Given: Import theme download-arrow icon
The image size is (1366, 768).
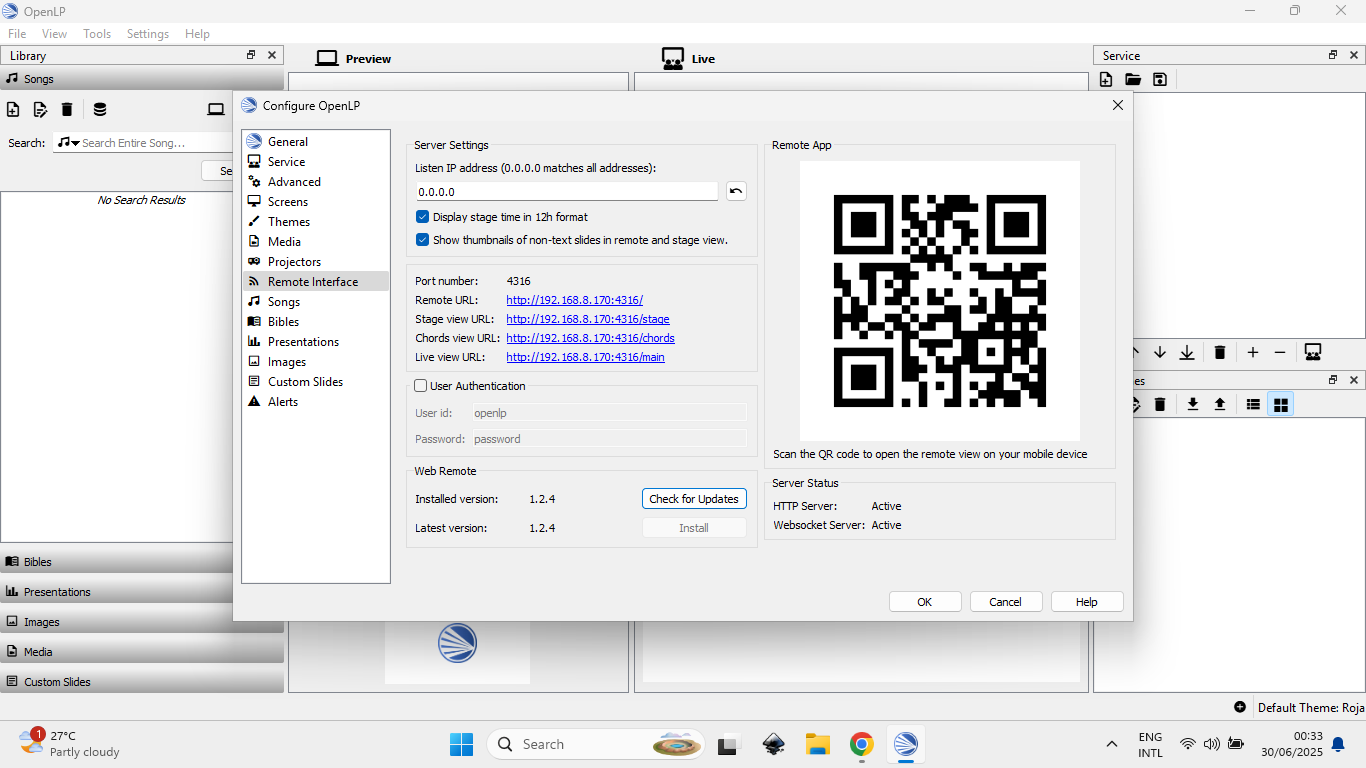Looking at the screenshot, I should click(1193, 404).
